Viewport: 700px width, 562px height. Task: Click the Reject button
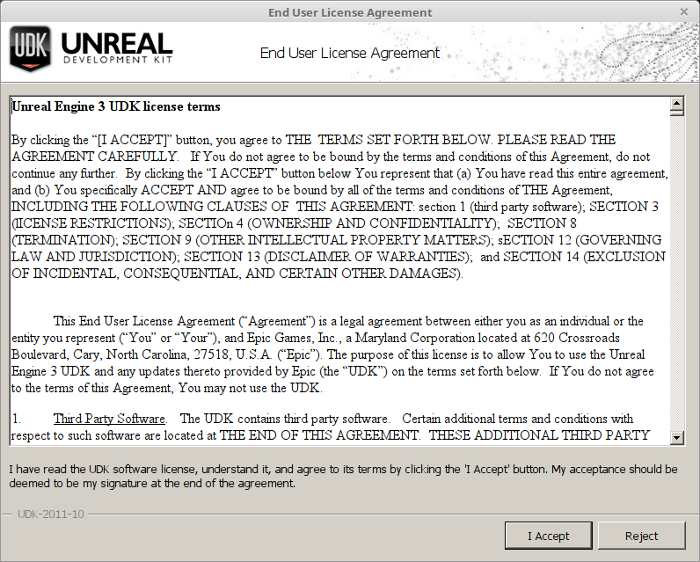click(x=642, y=536)
